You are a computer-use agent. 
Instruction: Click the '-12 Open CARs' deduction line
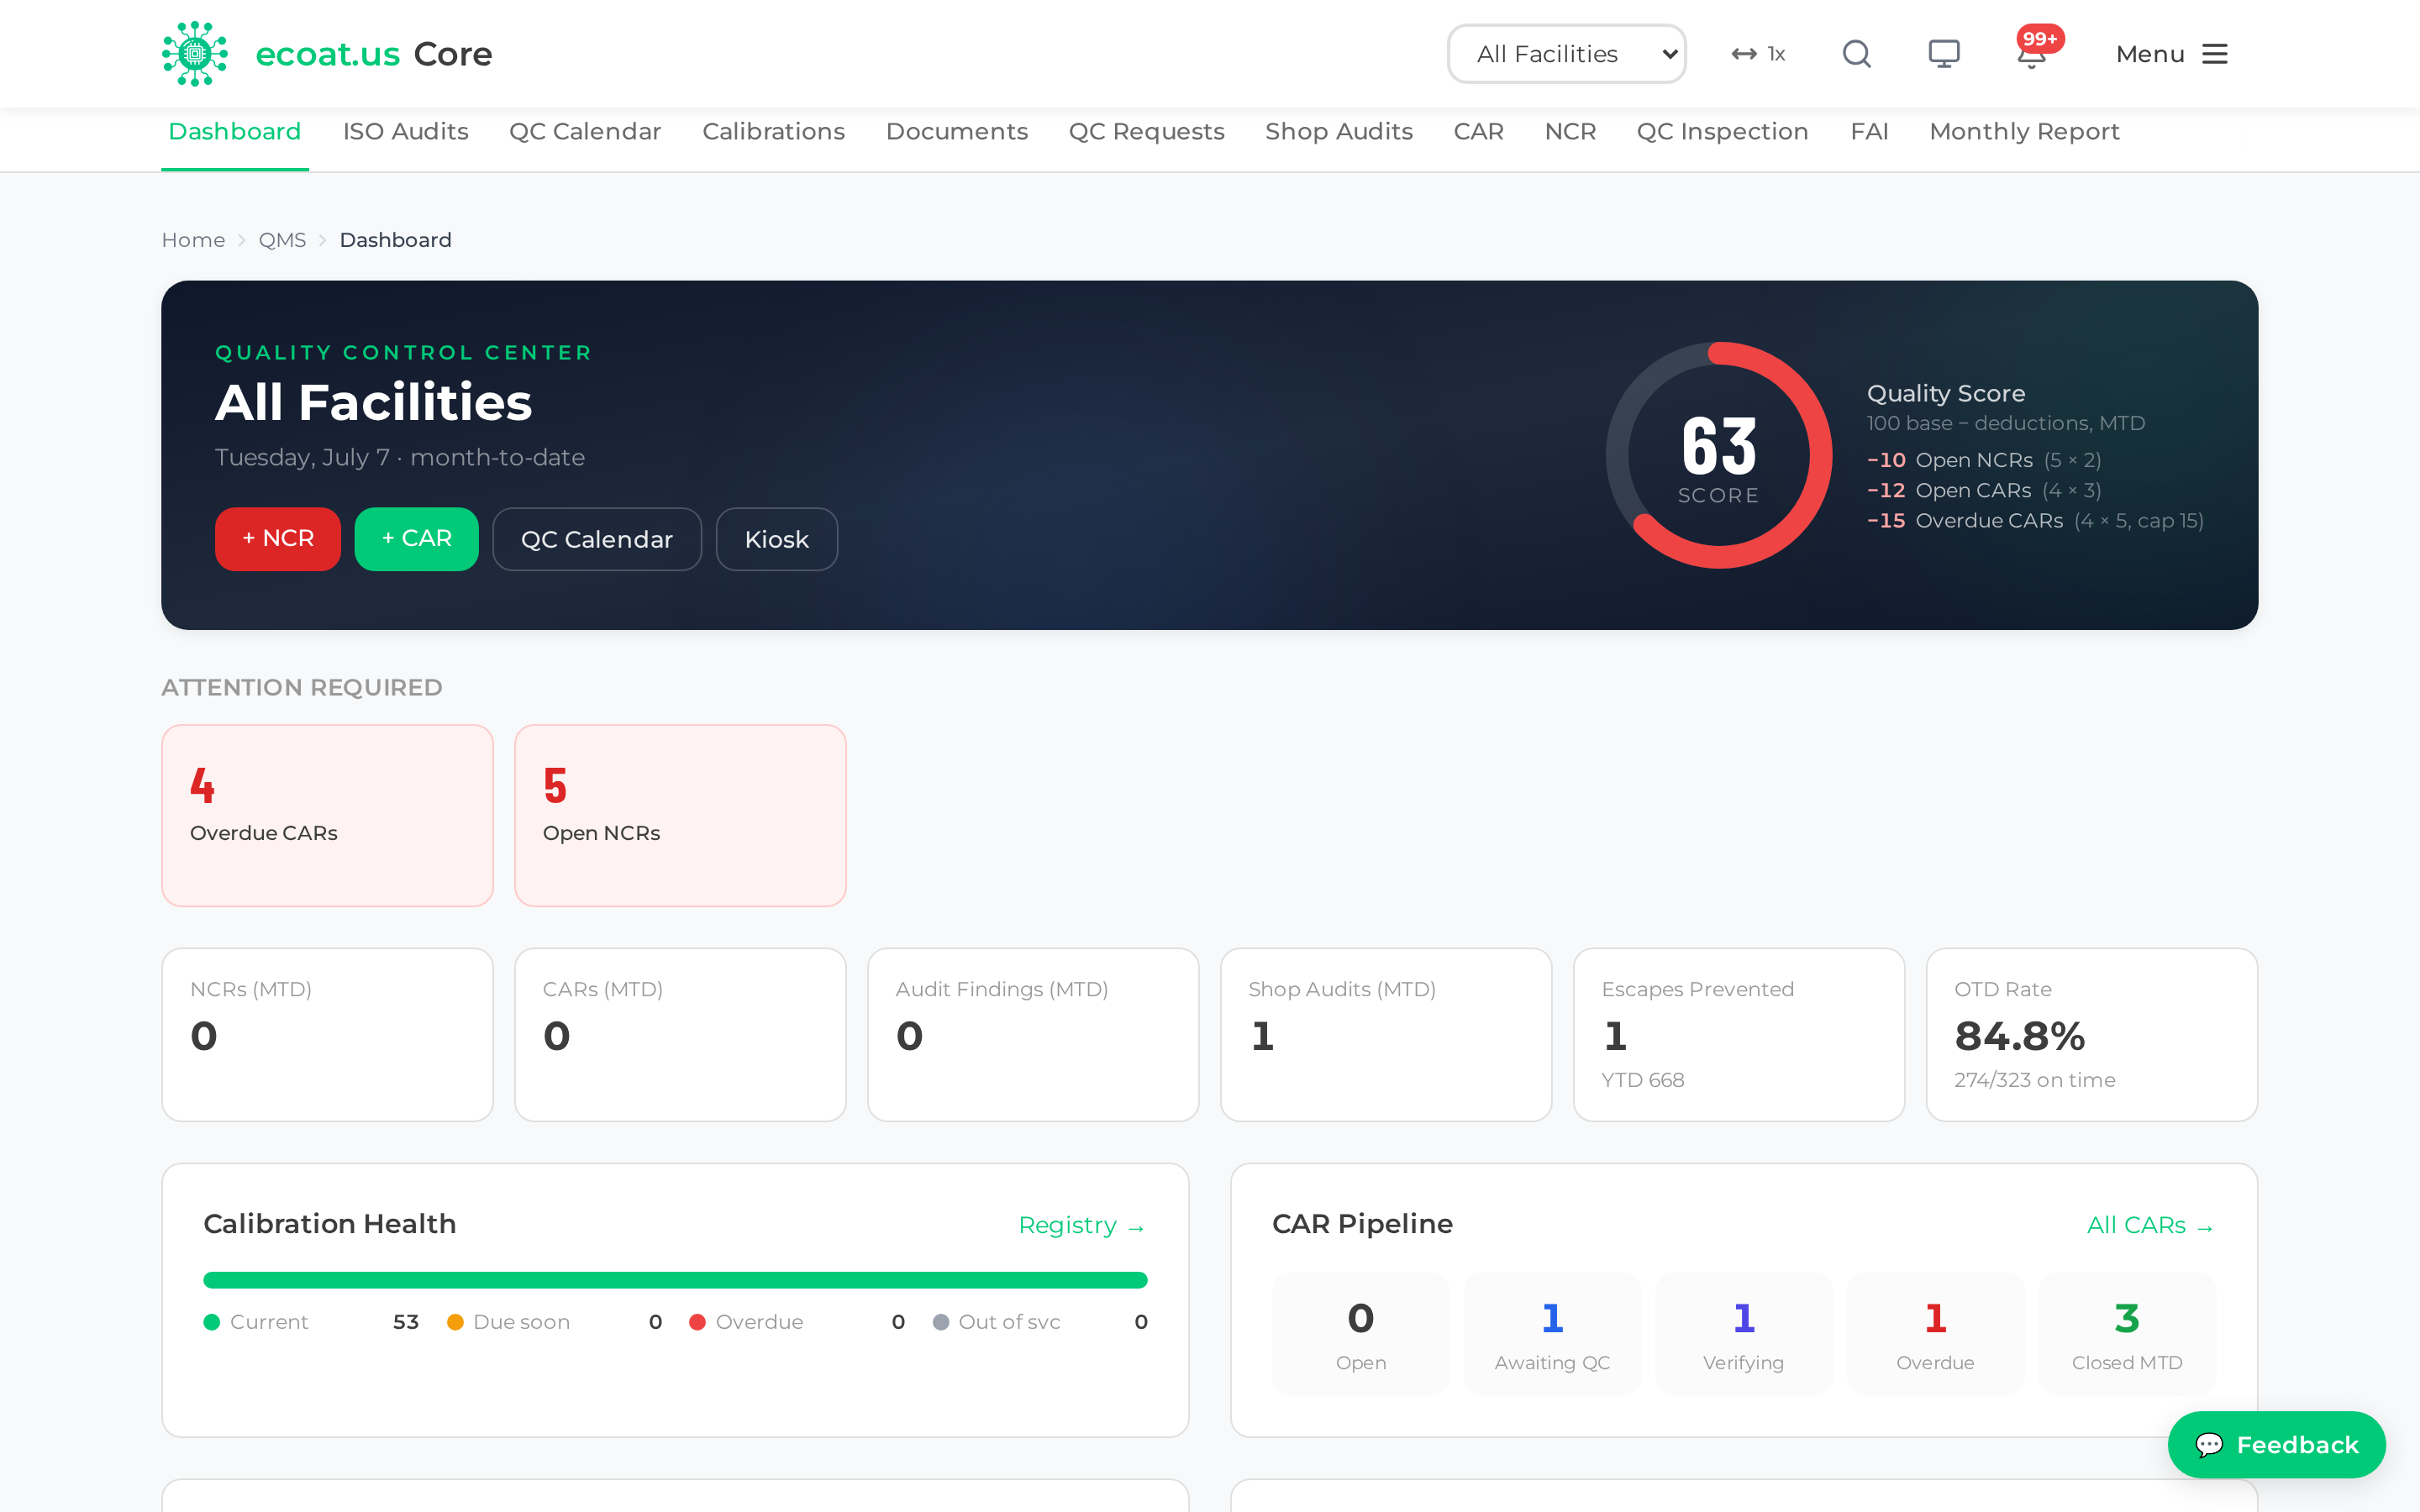point(1984,491)
